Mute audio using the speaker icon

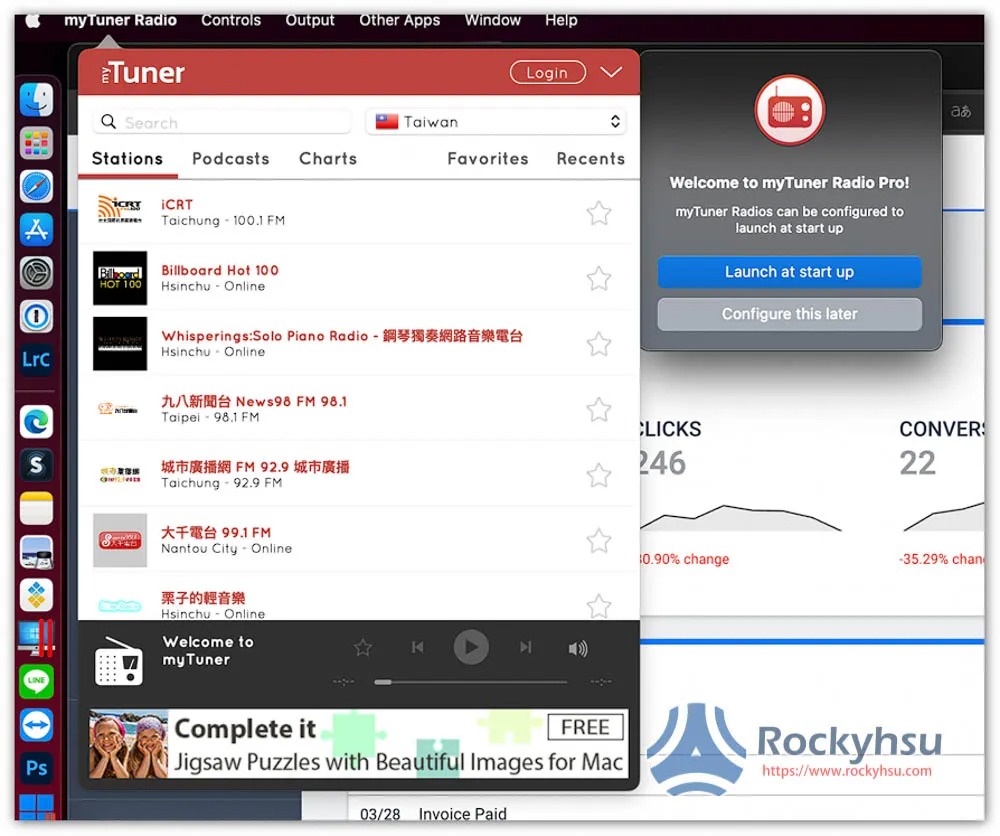click(x=578, y=649)
